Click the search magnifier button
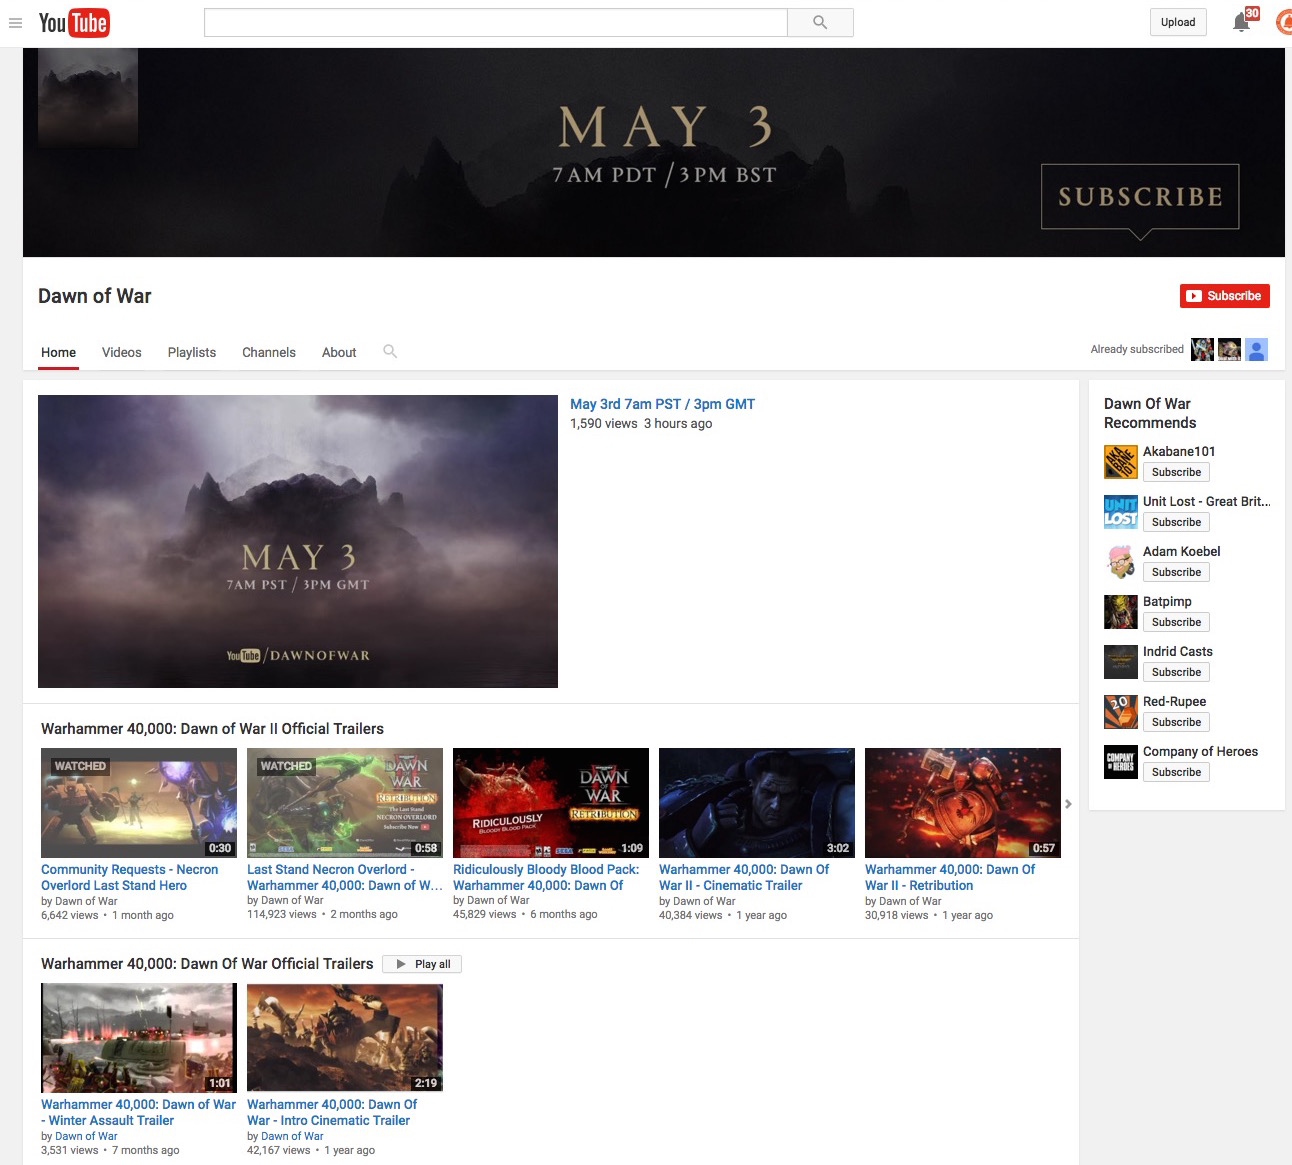 [x=820, y=22]
